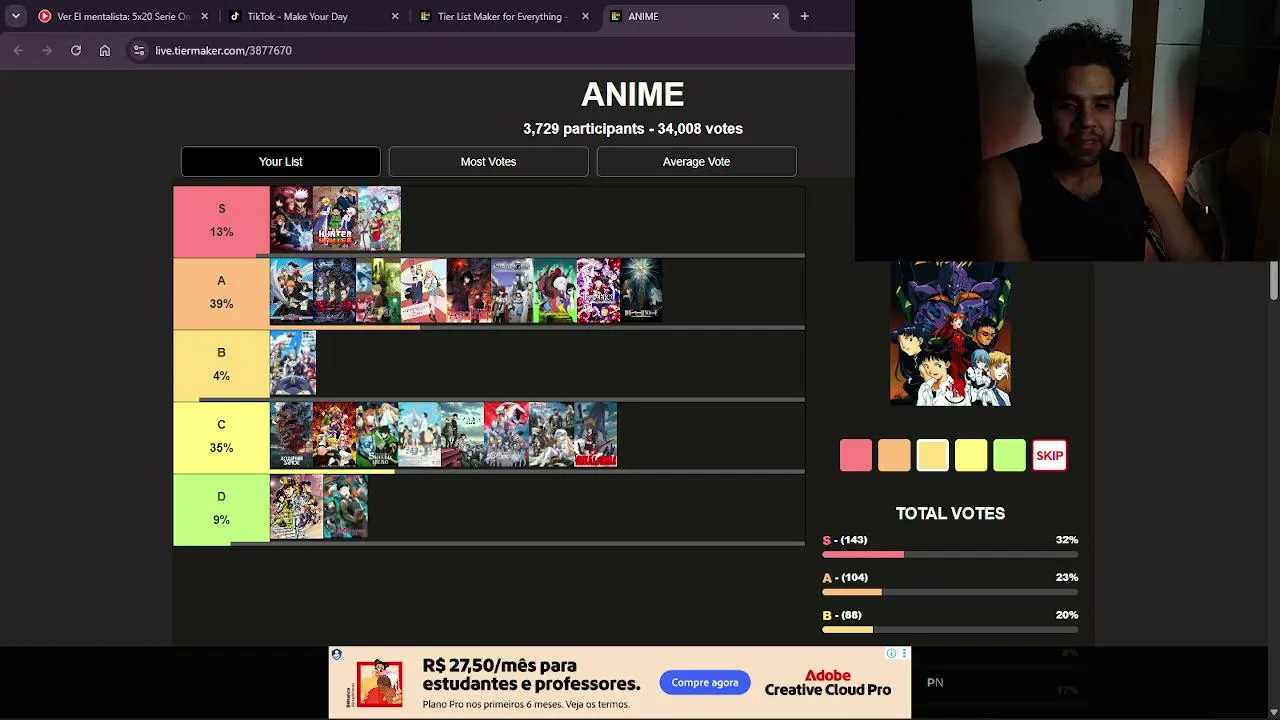
Task: Switch to the Average Vote view
Action: click(697, 162)
